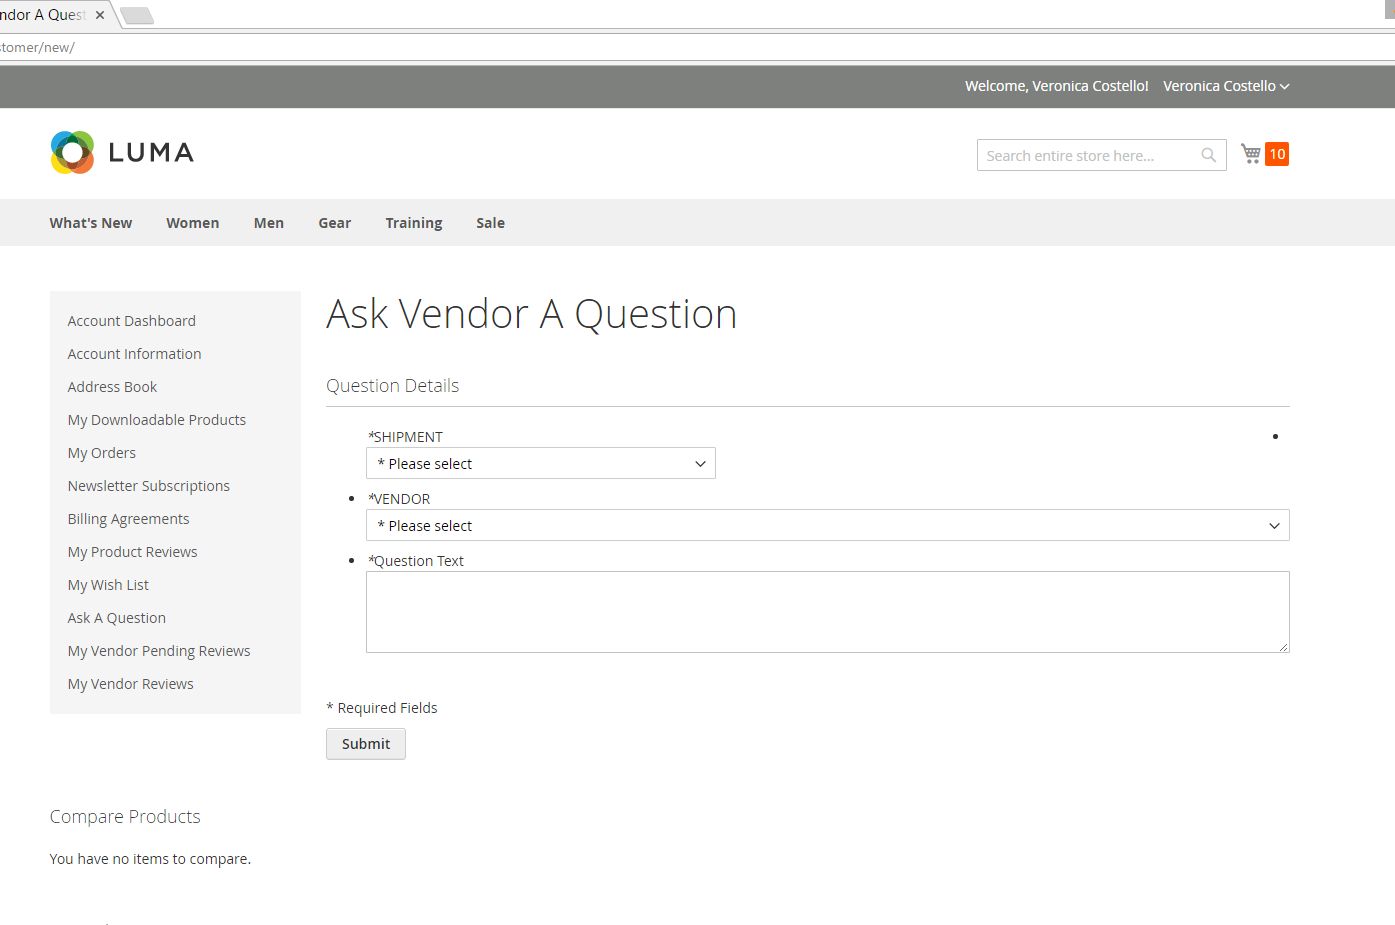
Task: Open the Gear menu
Action: coord(335,223)
